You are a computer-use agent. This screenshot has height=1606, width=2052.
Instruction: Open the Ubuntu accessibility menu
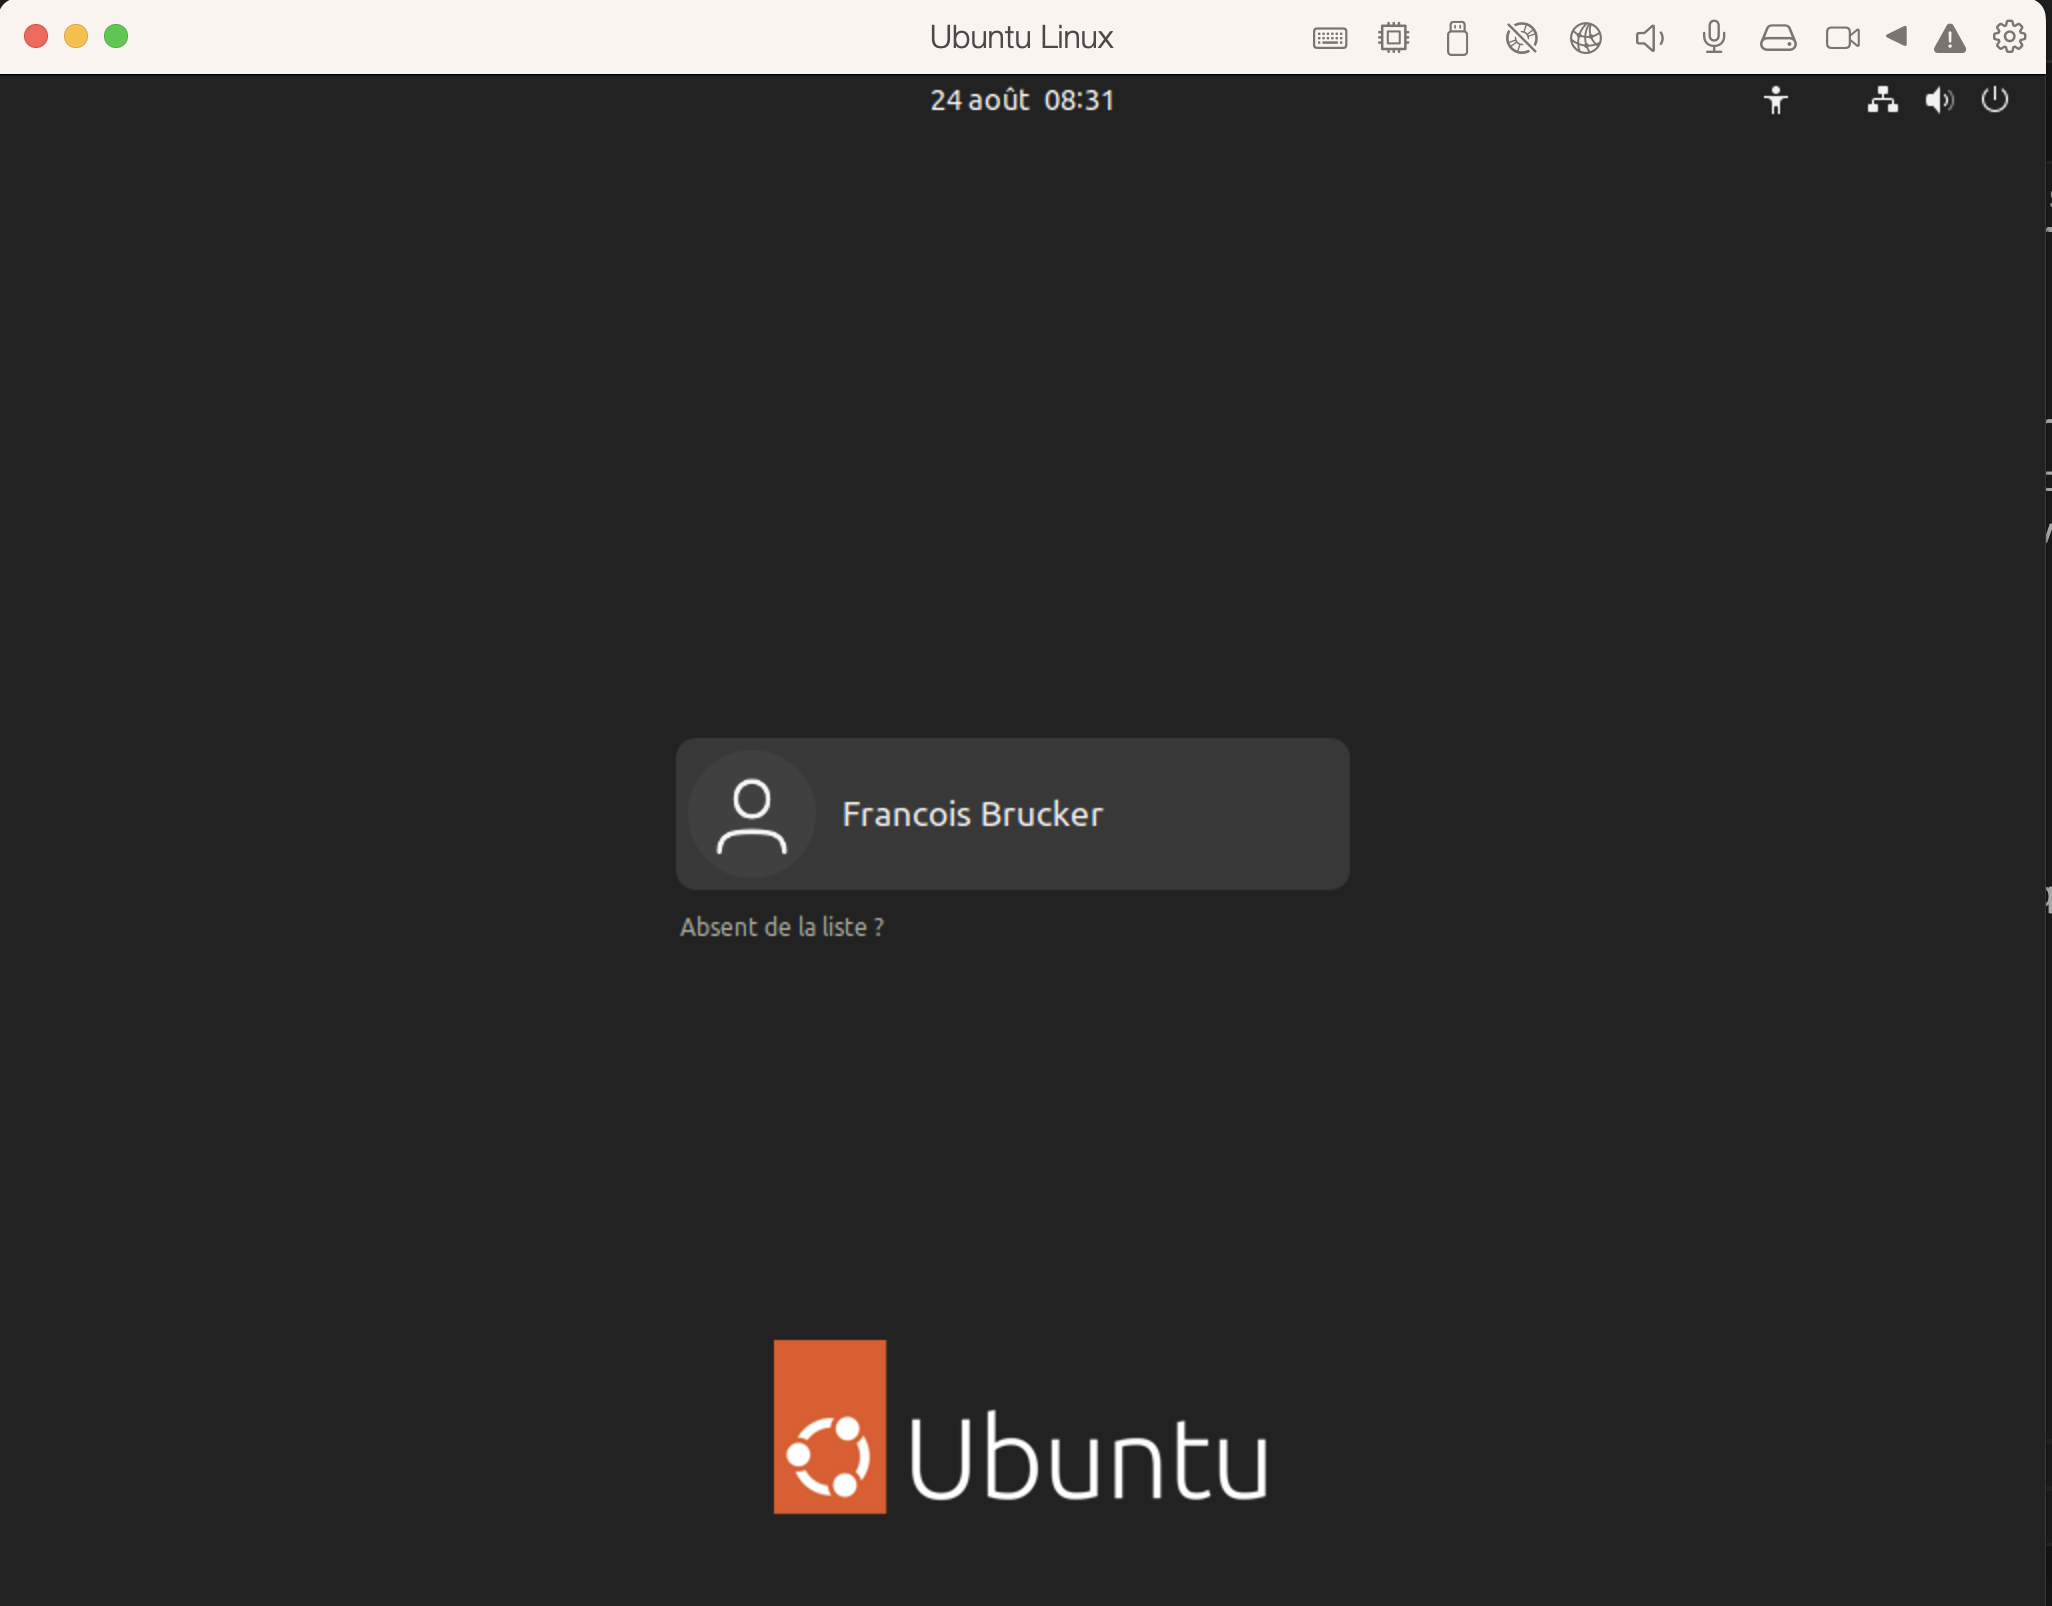coord(1775,100)
